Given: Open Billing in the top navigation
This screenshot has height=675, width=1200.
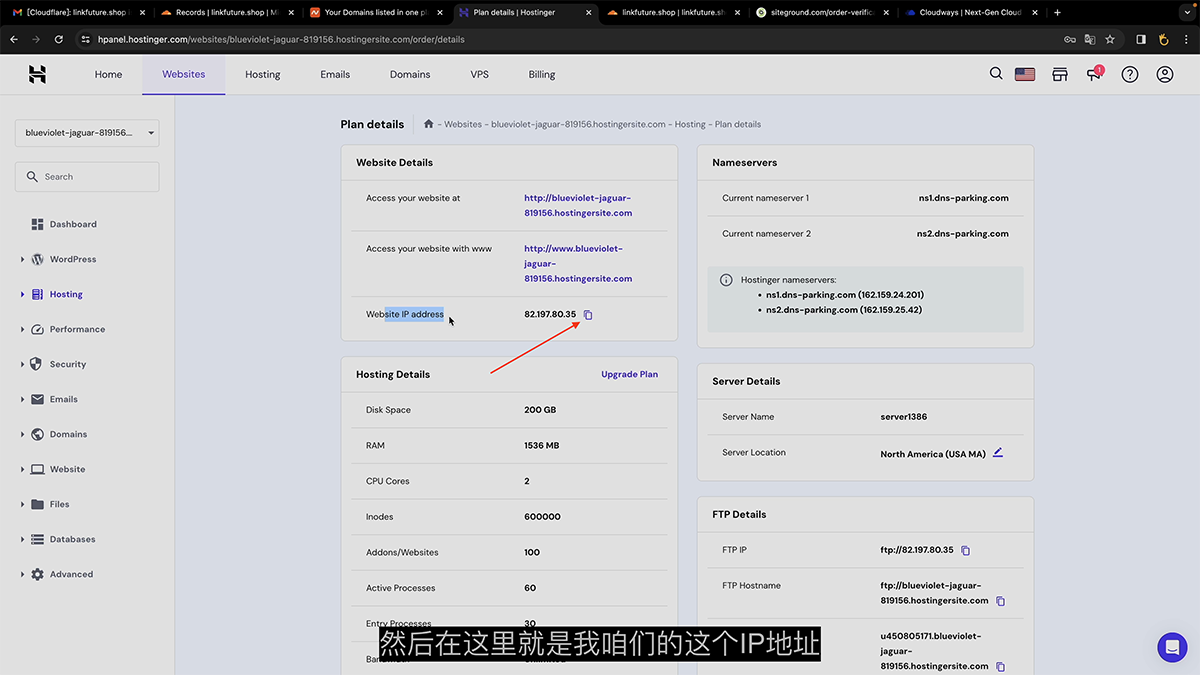Looking at the screenshot, I should [542, 74].
